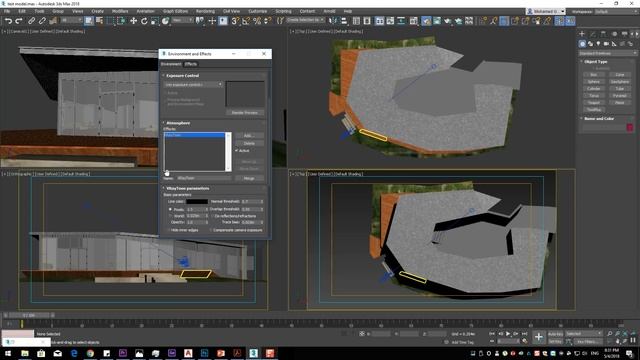Image resolution: width=640 pixels, height=360 pixels.
Task: Click the Add... button in Atmosphere
Action: [x=249, y=136]
